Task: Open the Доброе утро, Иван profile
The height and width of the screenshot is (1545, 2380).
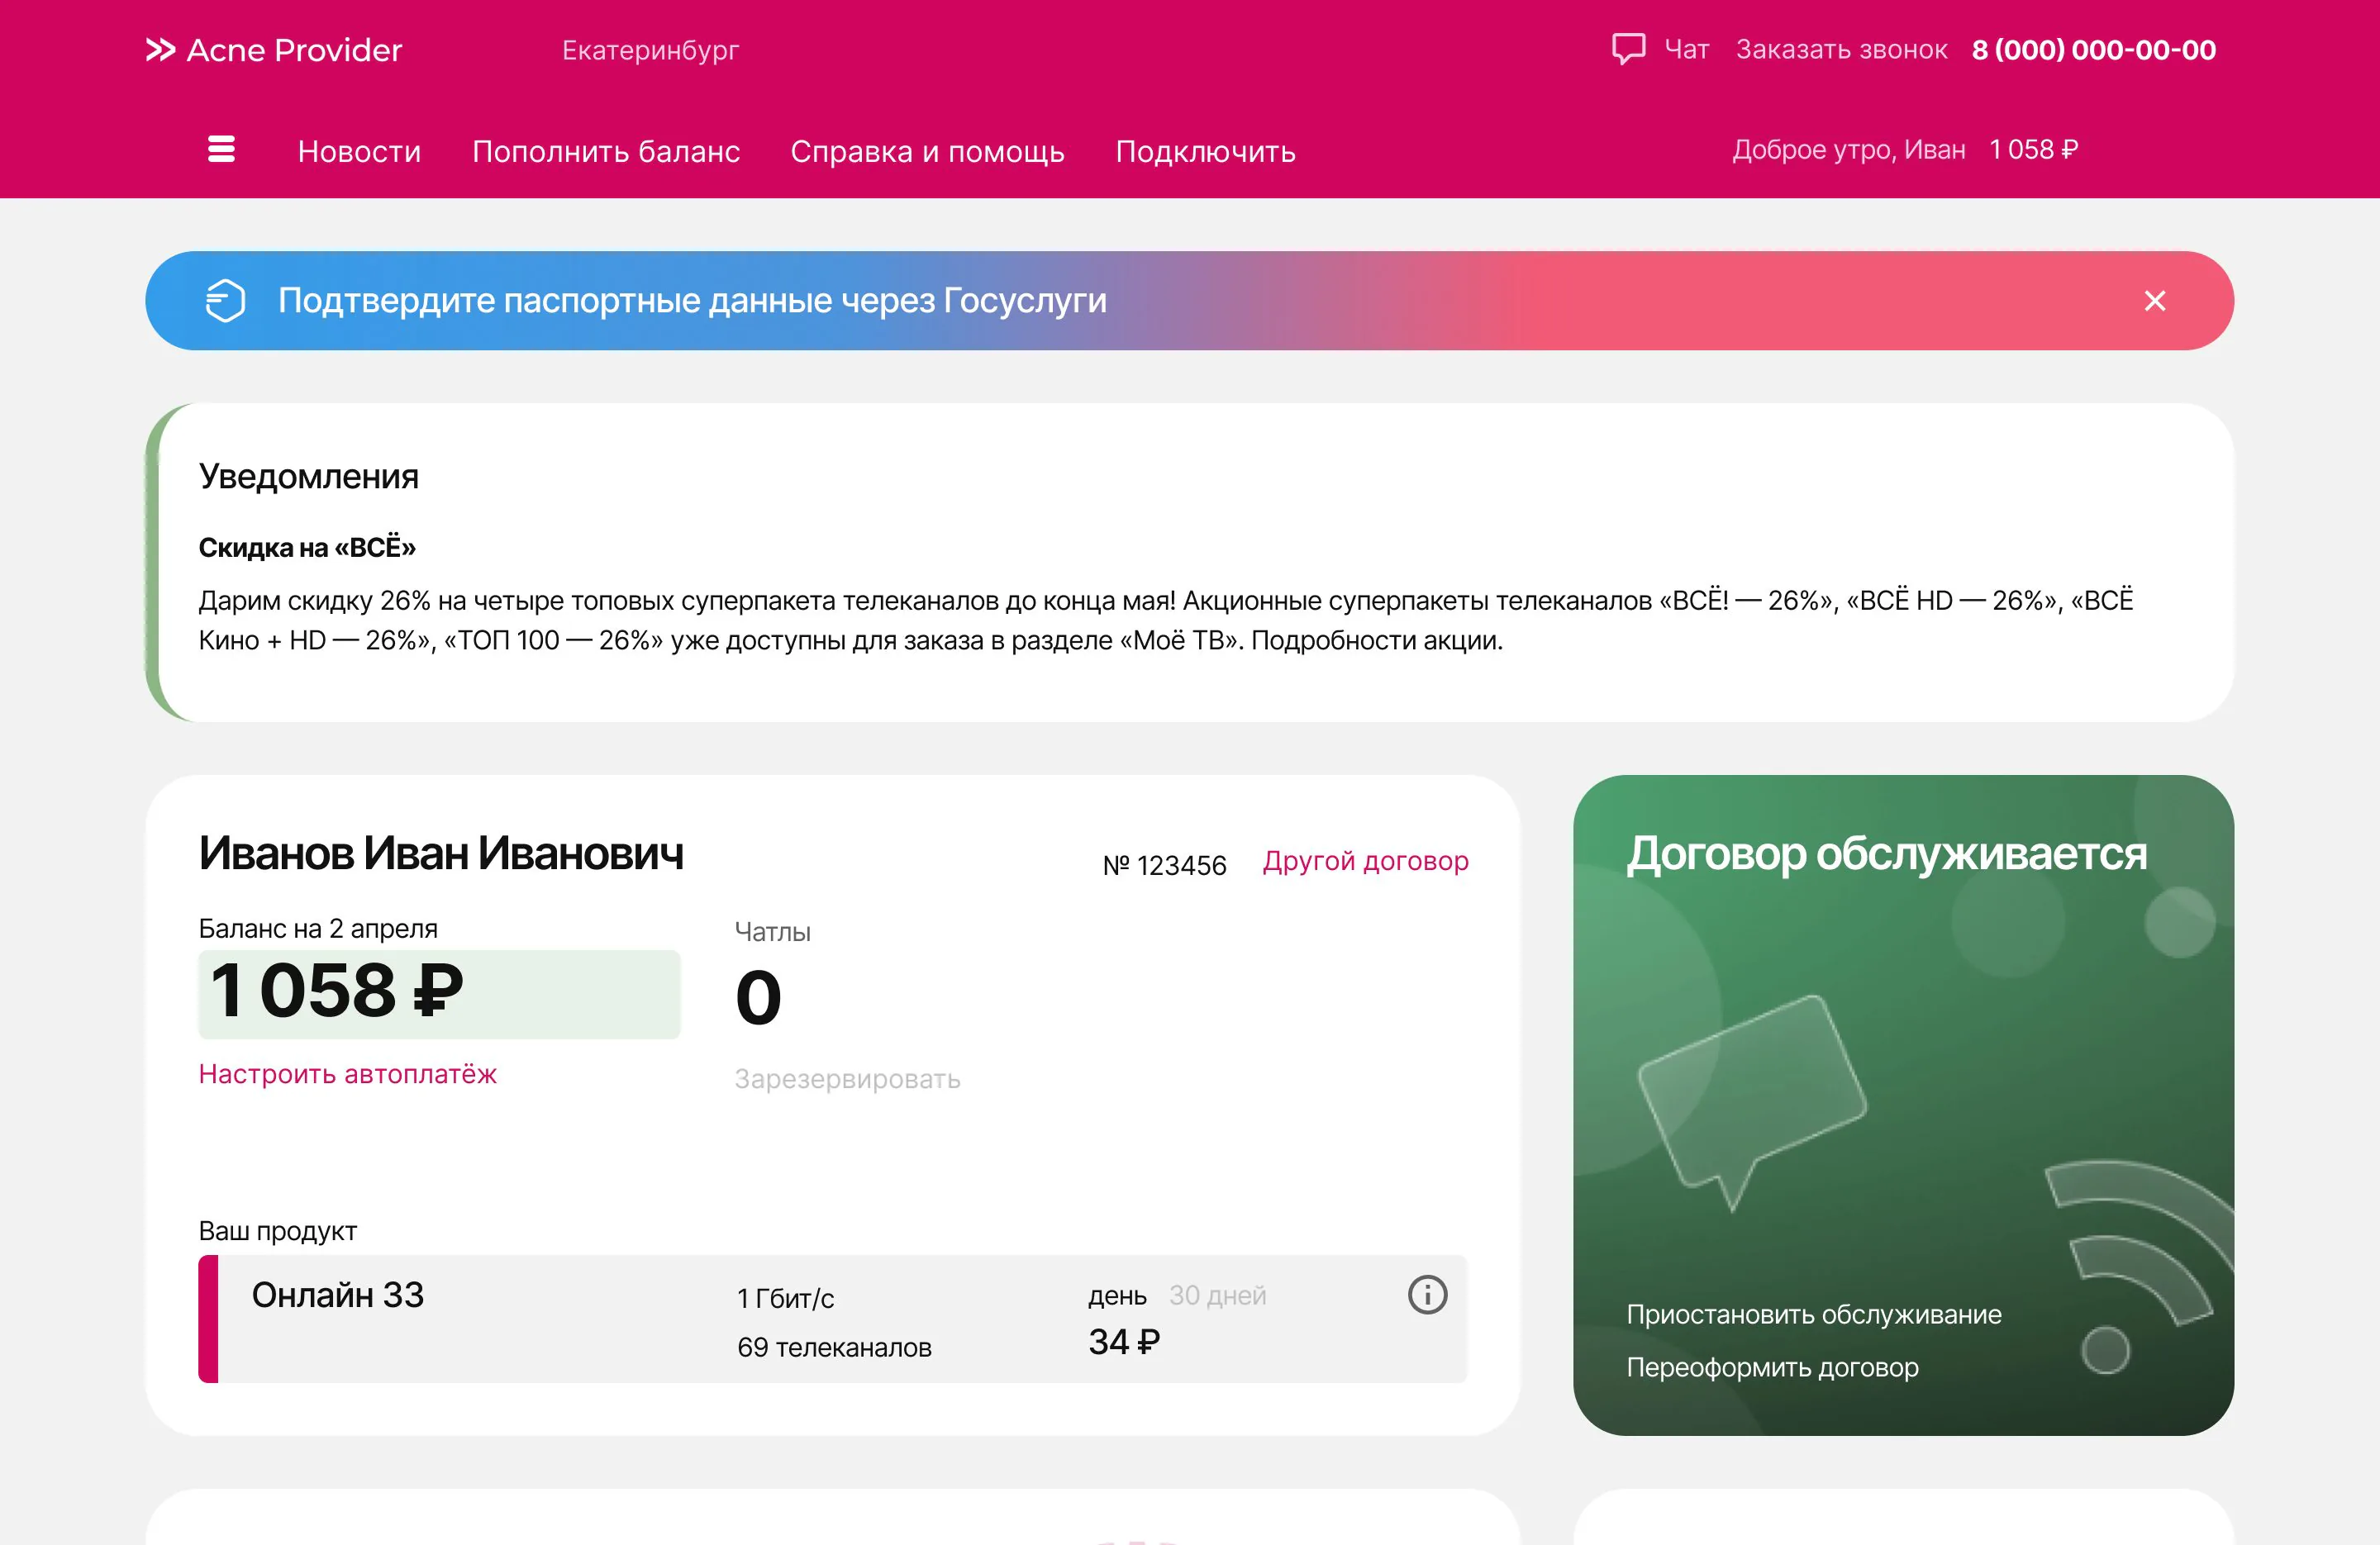Action: (1848, 149)
